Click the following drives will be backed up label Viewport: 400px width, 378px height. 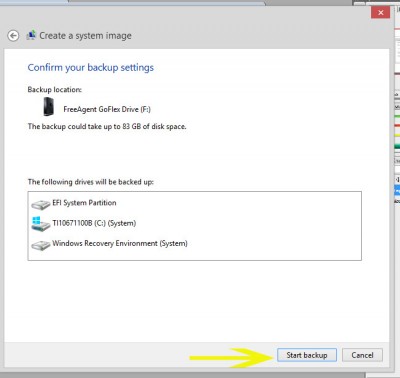[x=91, y=182]
